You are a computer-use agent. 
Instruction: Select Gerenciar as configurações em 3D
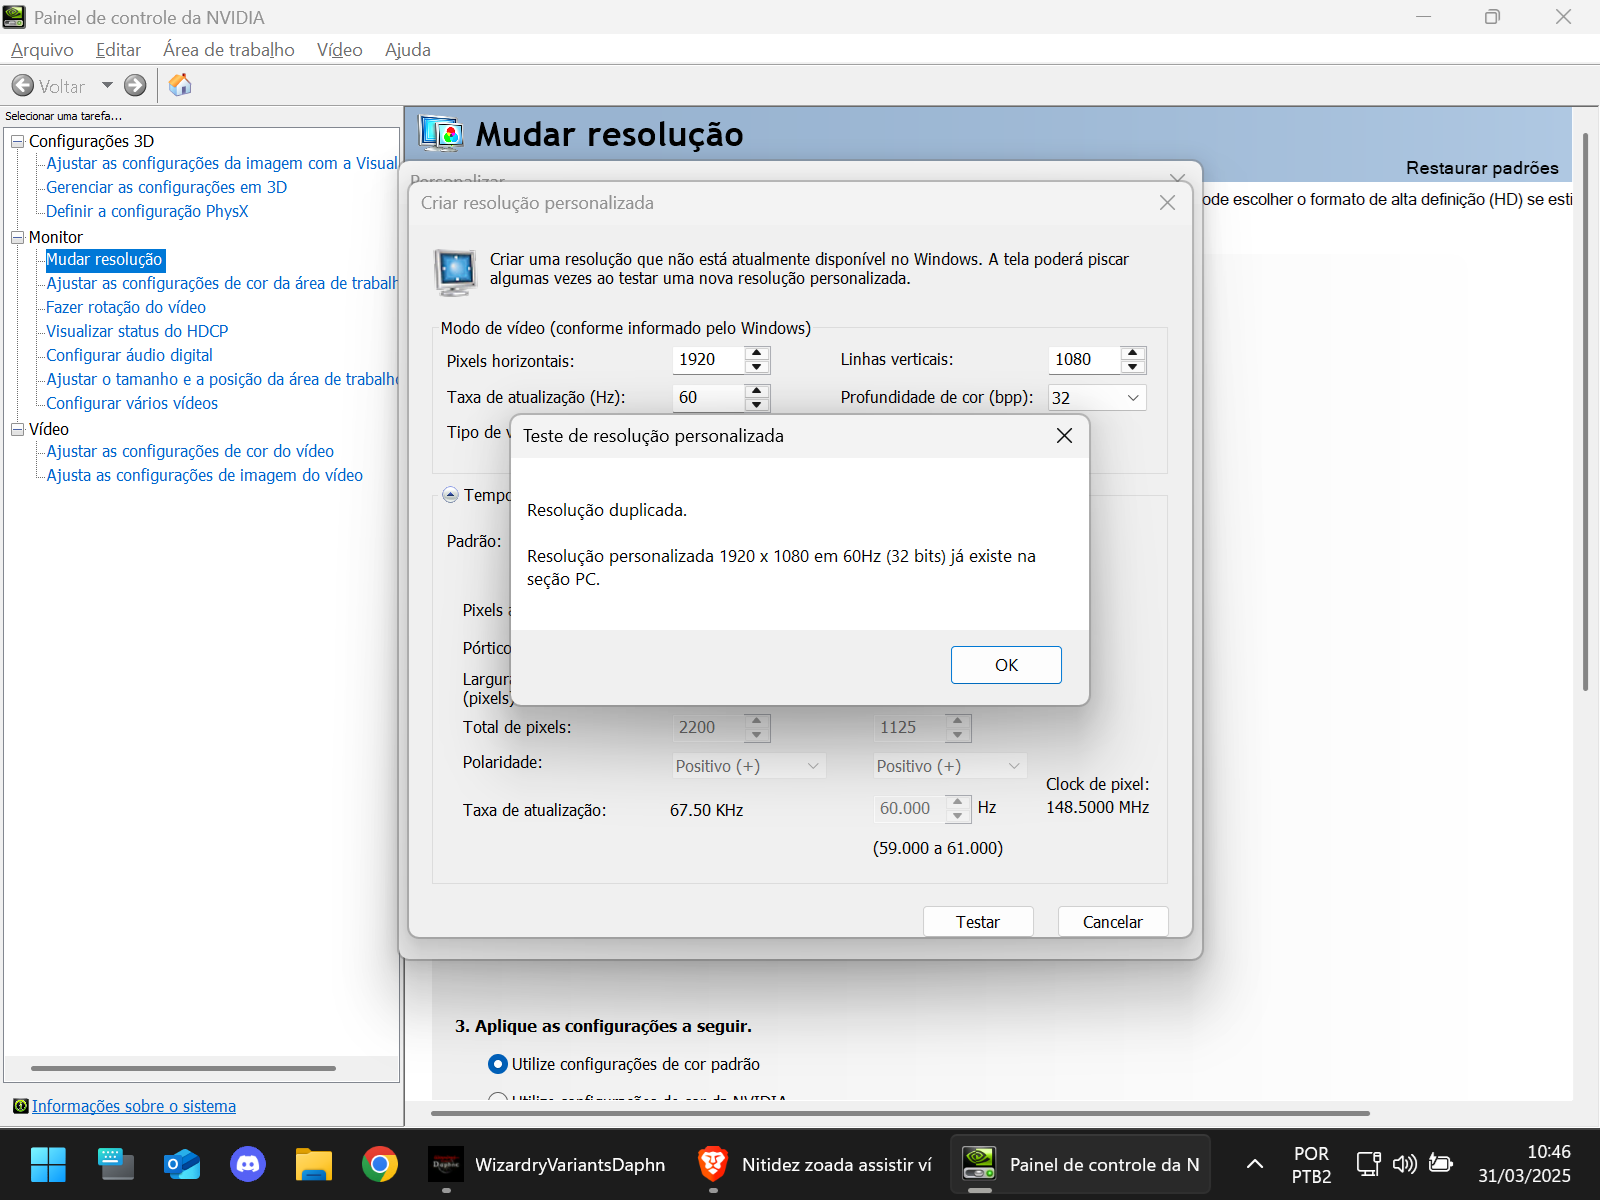[x=166, y=187]
